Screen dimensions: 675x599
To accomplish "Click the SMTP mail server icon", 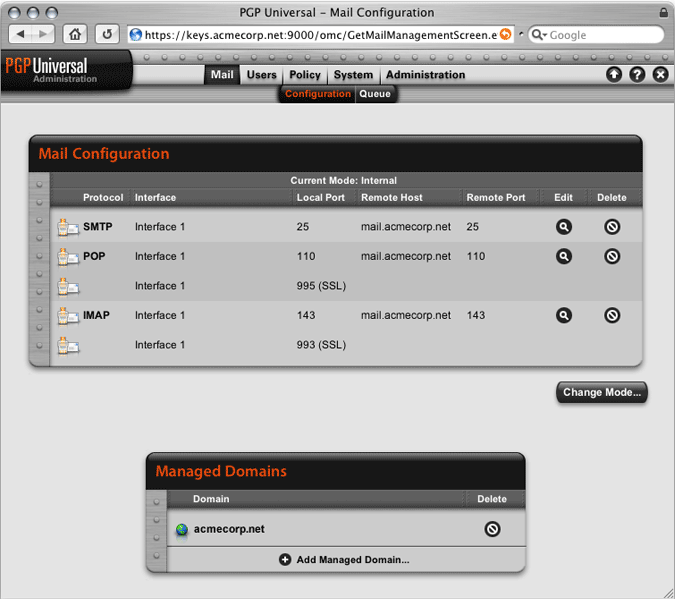I will (68, 227).
